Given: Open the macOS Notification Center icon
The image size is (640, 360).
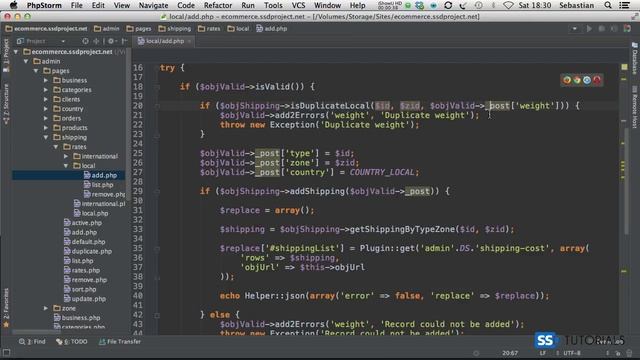Looking at the screenshot, I should (624, 5).
